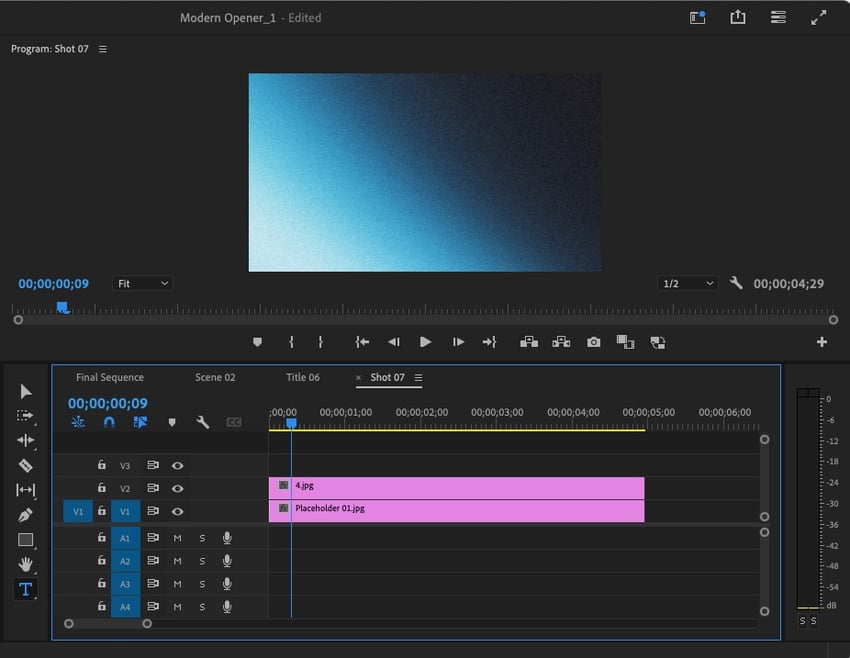Lock video track V3
The width and height of the screenshot is (850, 658).
(x=101, y=465)
